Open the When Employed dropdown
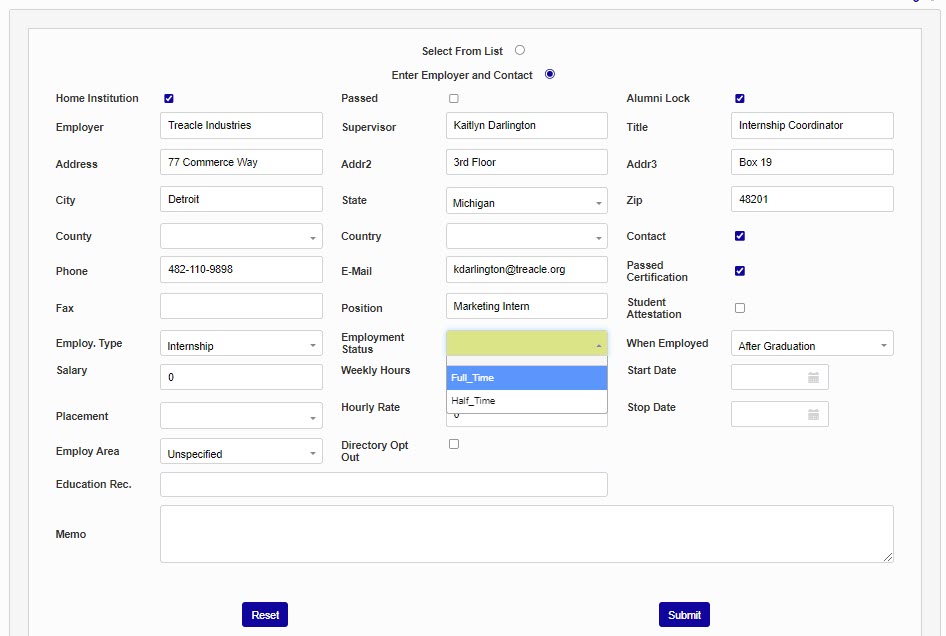 (812, 345)
